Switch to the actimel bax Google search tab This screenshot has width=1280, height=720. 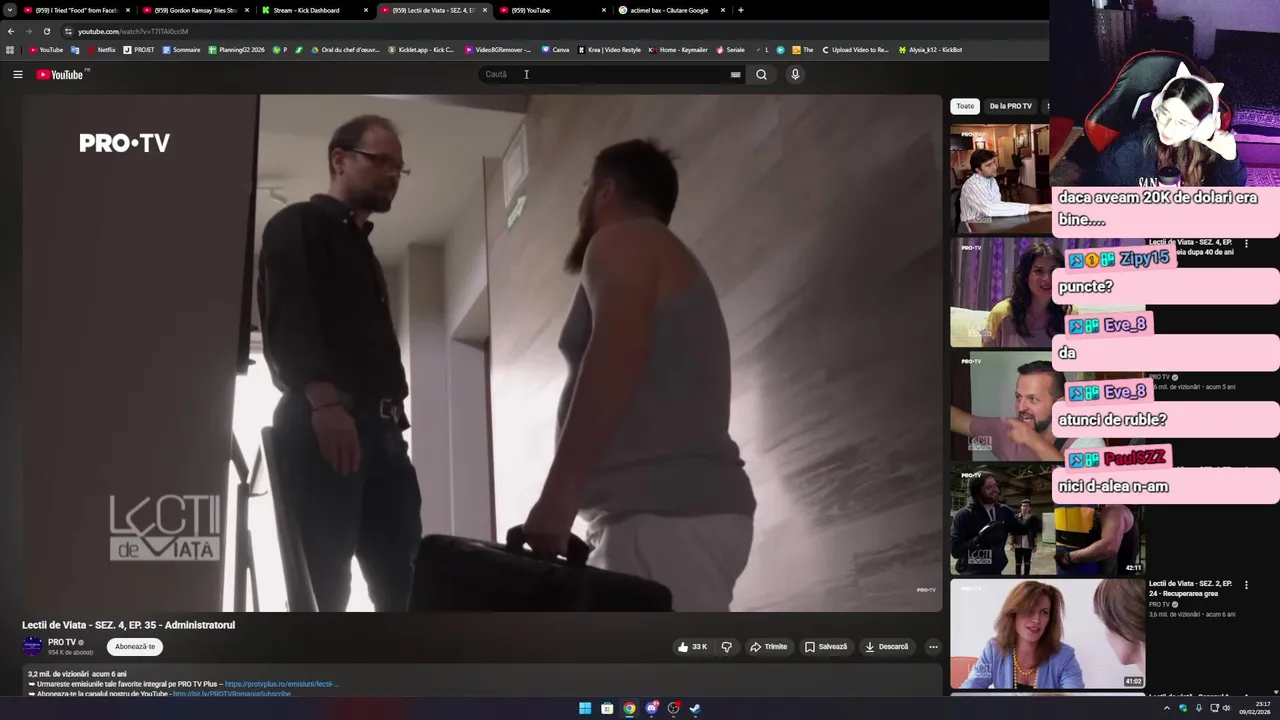(x=669, y=10)
